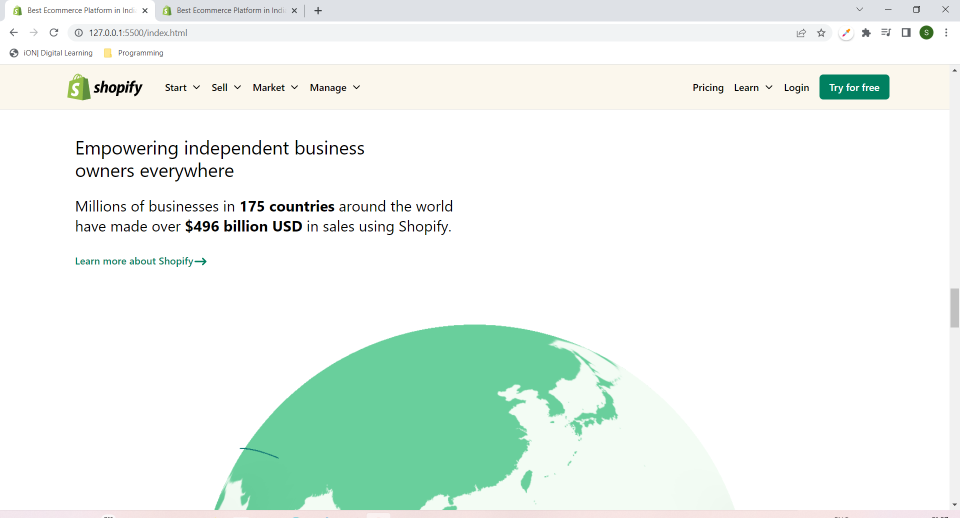The width and height of the screenshot is (960, 518).
Task: Click the share page icon in the address bar
Action: [801, 33]
